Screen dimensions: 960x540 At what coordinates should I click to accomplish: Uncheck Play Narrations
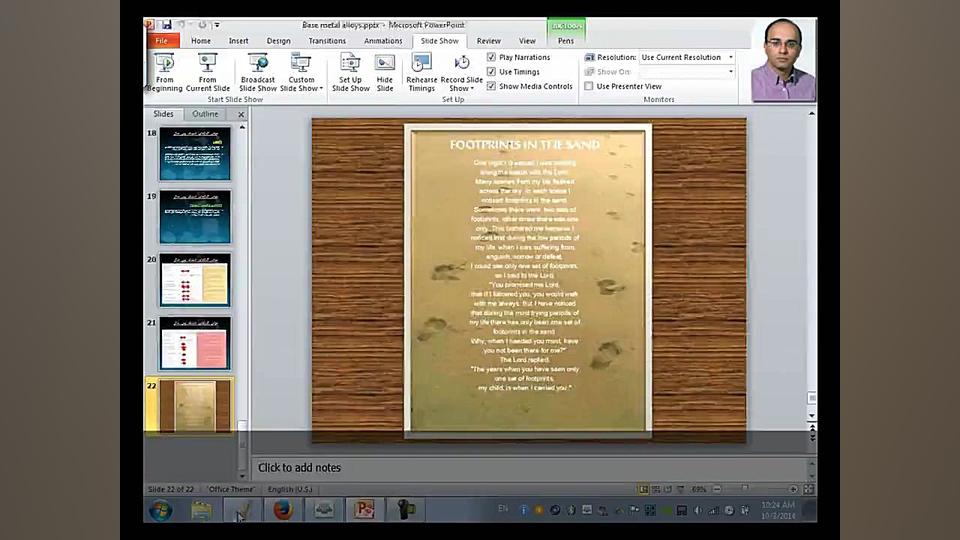point(491,57)
